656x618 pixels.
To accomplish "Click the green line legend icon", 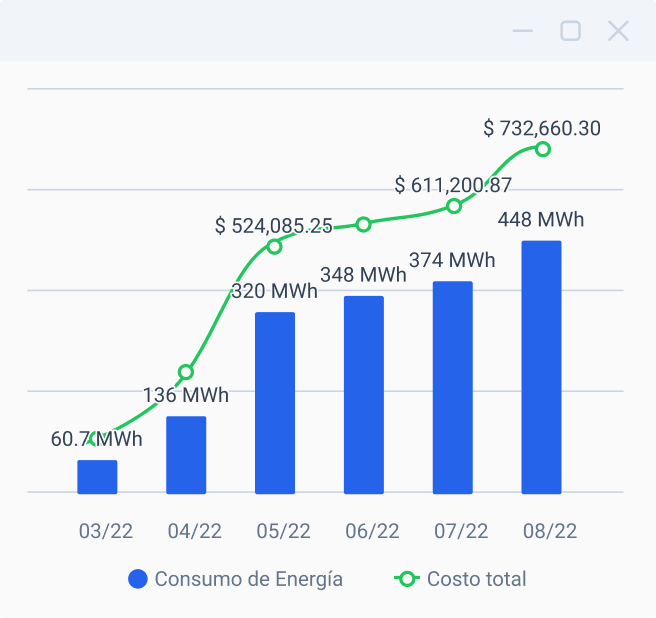I will click(406, 579).
